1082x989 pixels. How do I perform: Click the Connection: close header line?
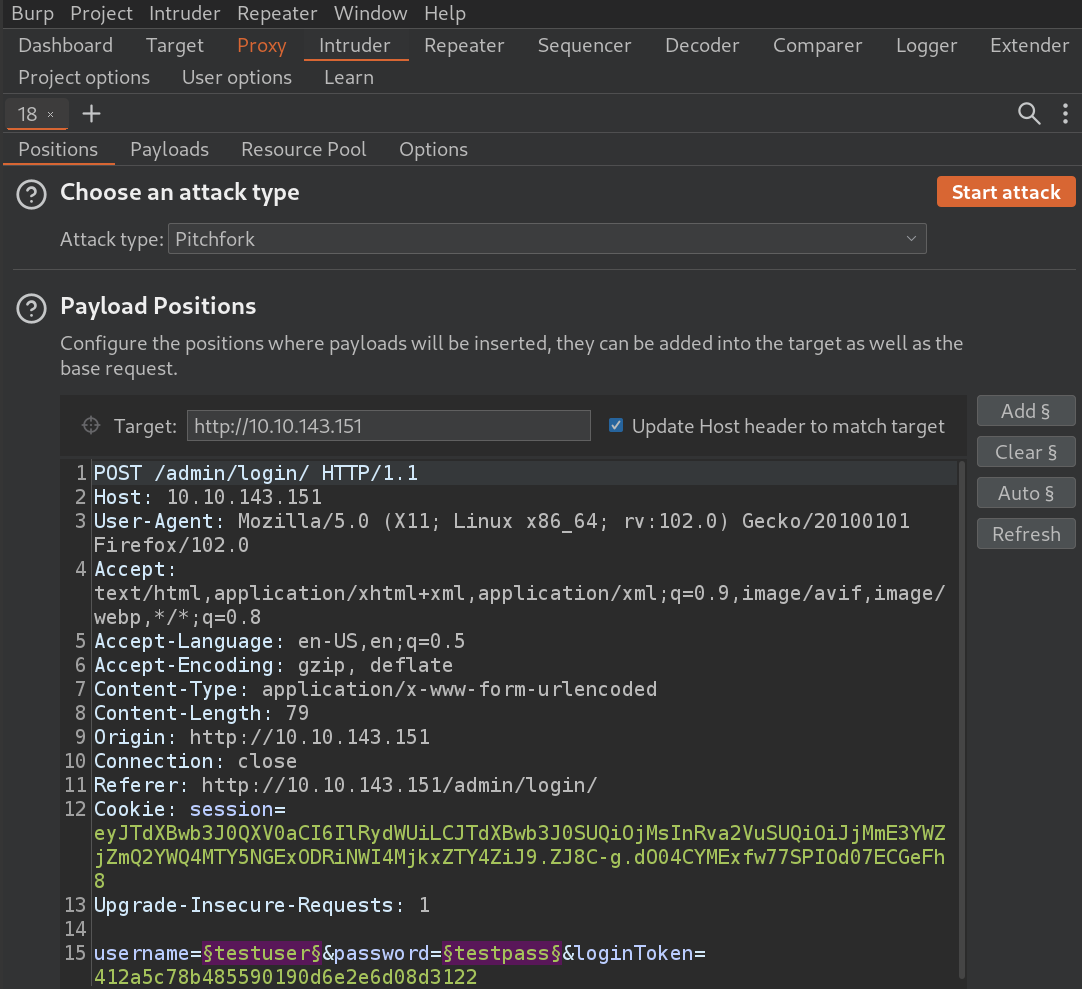click(x=195, y=761)
